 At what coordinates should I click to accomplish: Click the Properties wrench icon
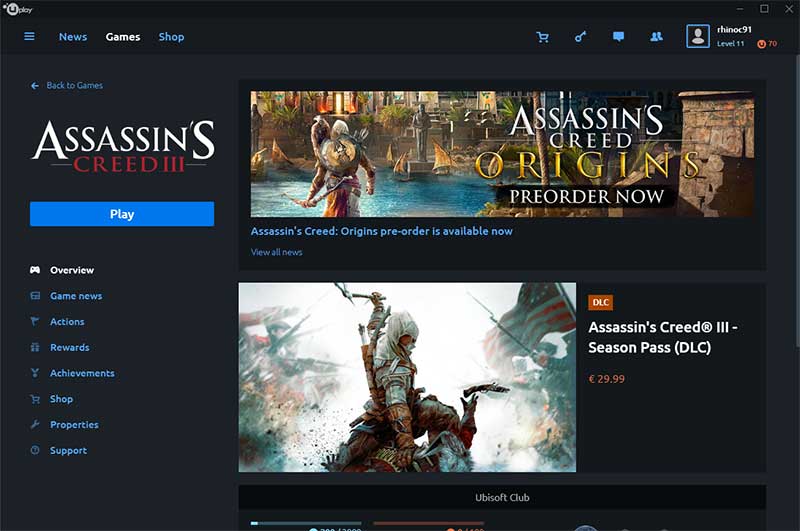point(35,424)
